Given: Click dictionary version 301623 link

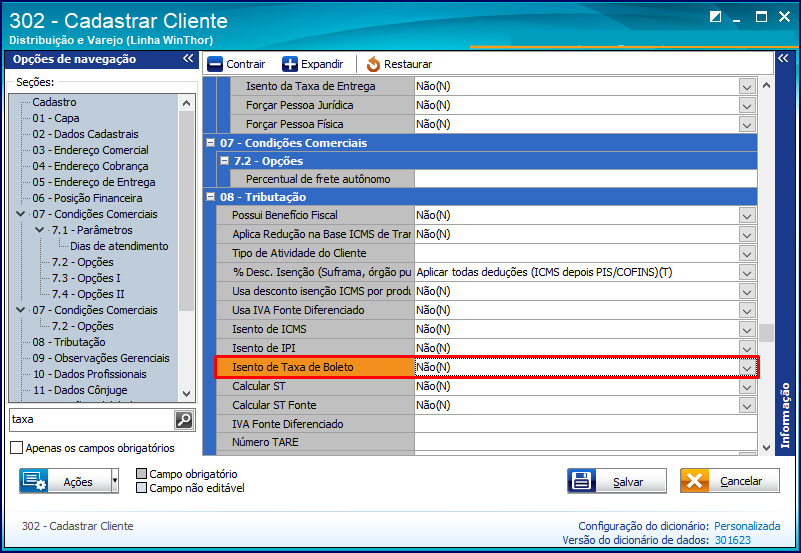Looking at the screenshot, I should [x=733, y=540].
